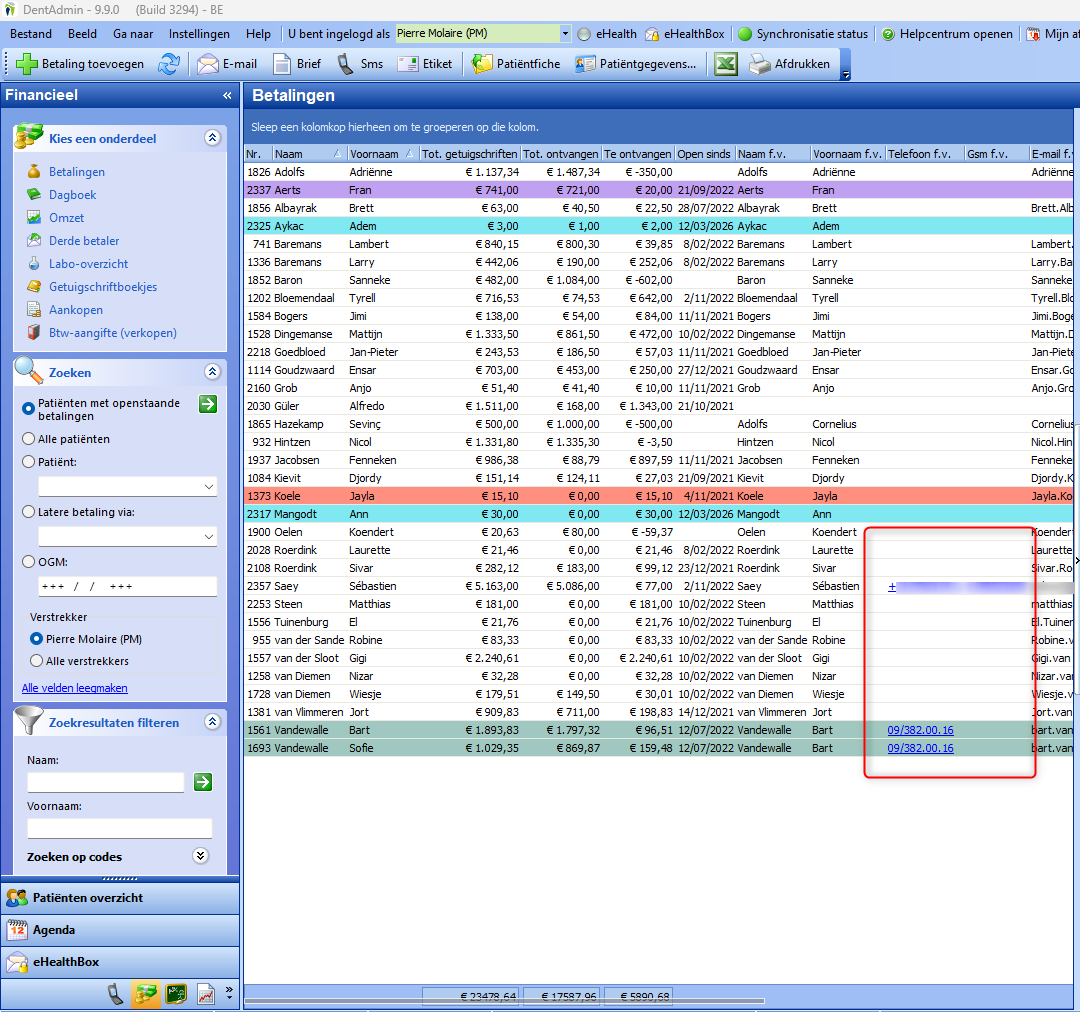
Task: Click the Naam filter input field
Action: 105,782
